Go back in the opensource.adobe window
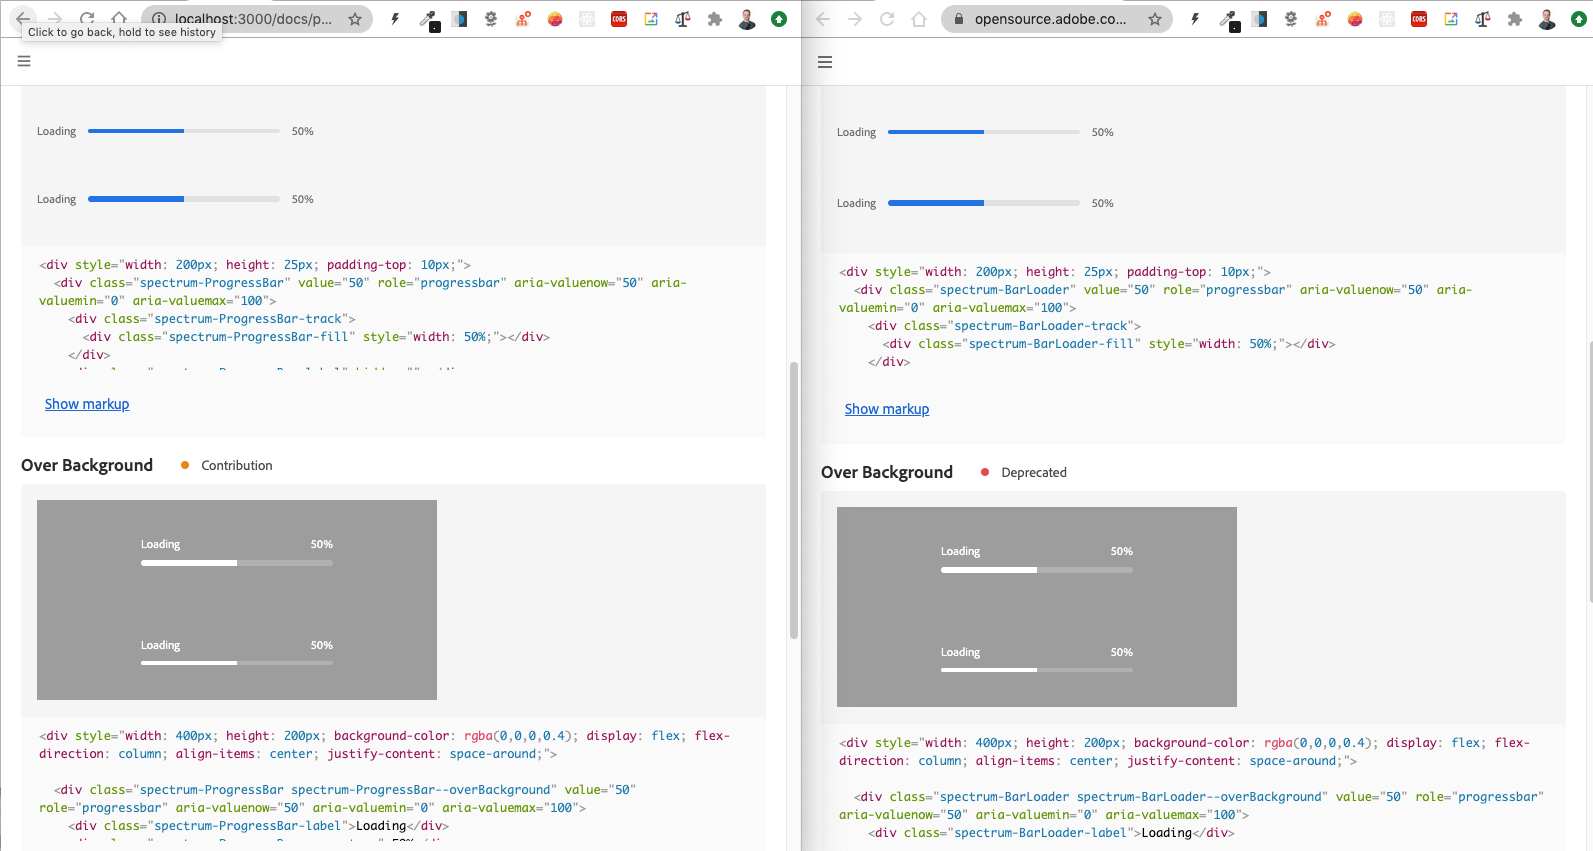Image resolution: width=1593 pixels, height=851 pixels. click(823, 19)
